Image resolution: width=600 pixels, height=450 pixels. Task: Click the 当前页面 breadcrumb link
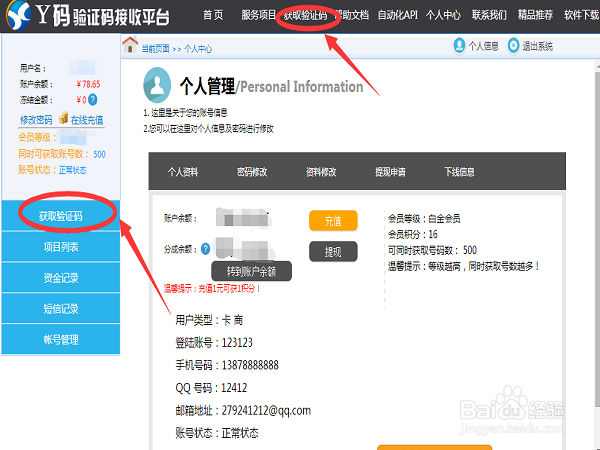click(x=155, y=49)
